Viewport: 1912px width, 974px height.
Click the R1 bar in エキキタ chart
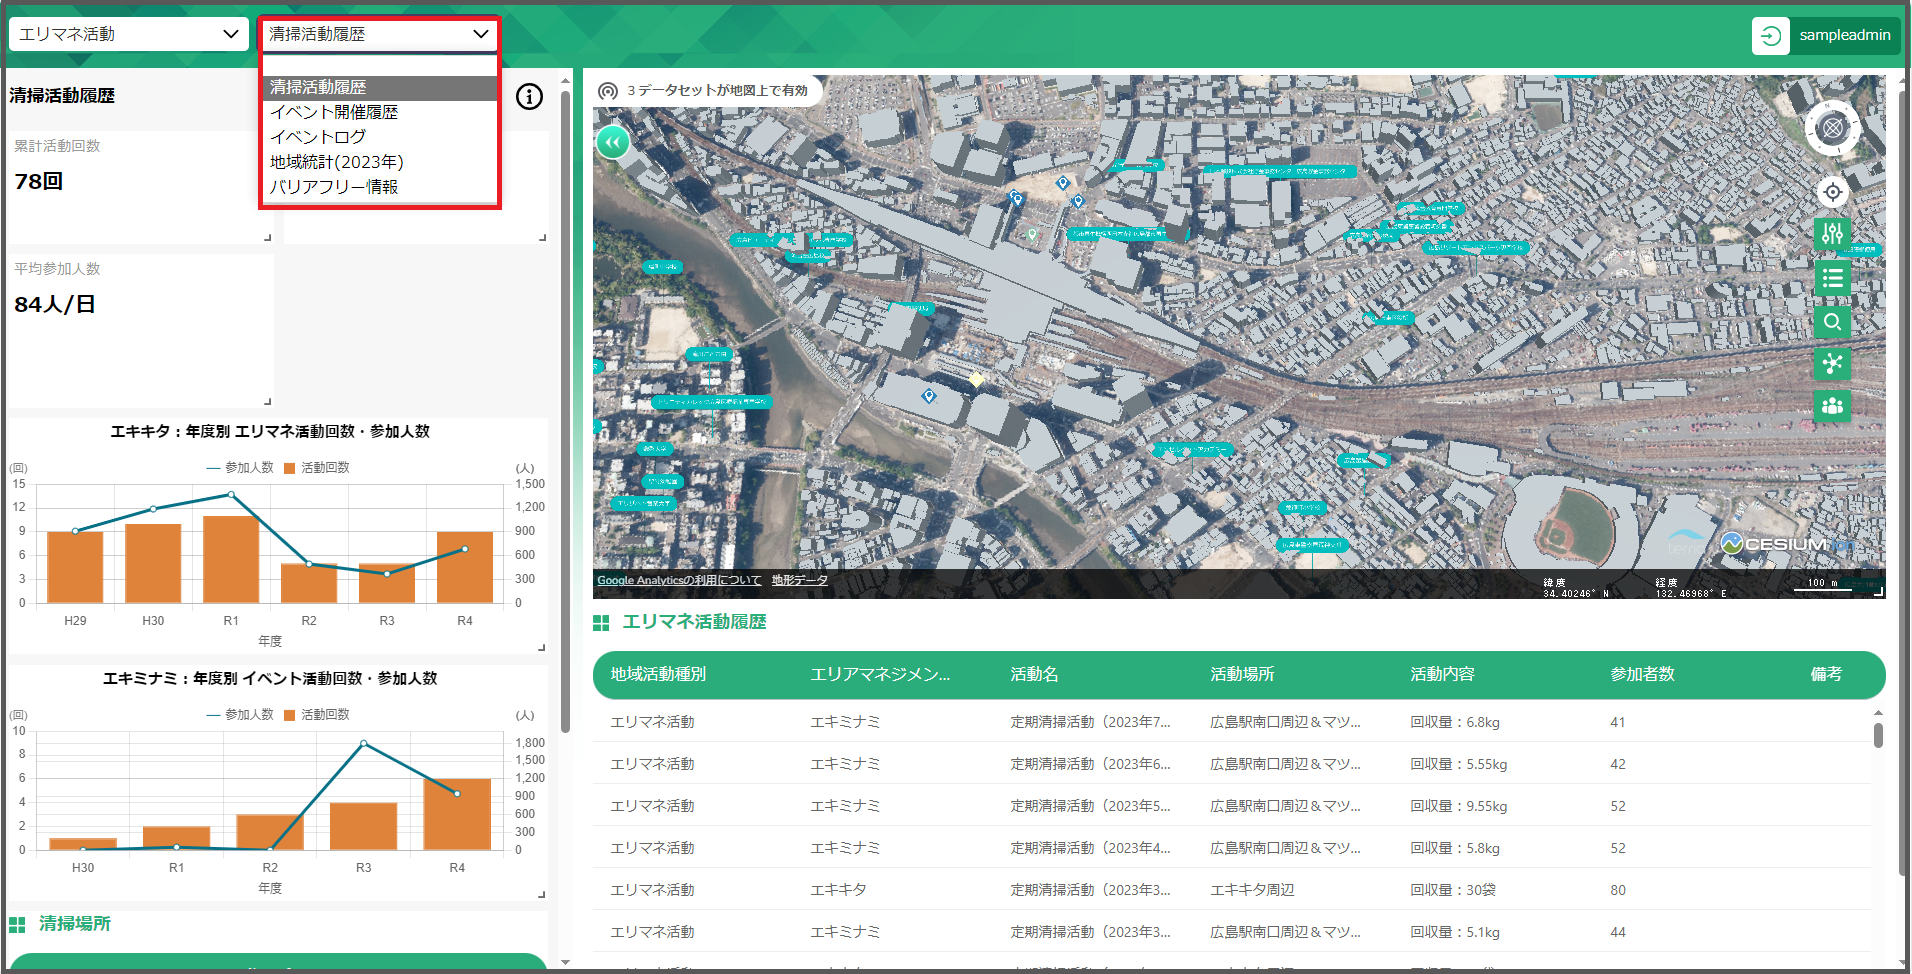[x=231, y=559]
